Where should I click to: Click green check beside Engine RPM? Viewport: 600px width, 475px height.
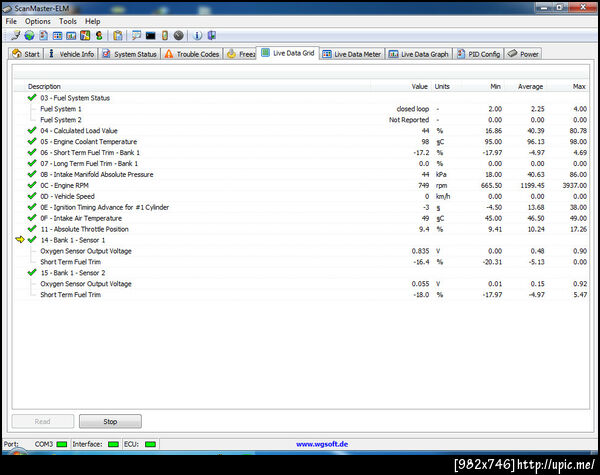pyautogui.click(x=32, y=185)
